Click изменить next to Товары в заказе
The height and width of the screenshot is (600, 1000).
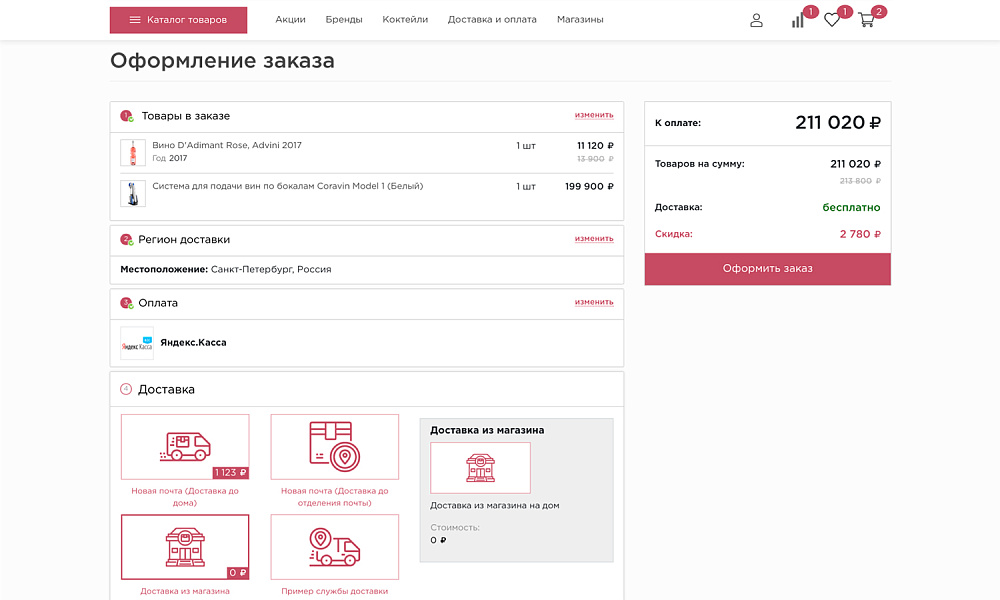pos(595,115)
